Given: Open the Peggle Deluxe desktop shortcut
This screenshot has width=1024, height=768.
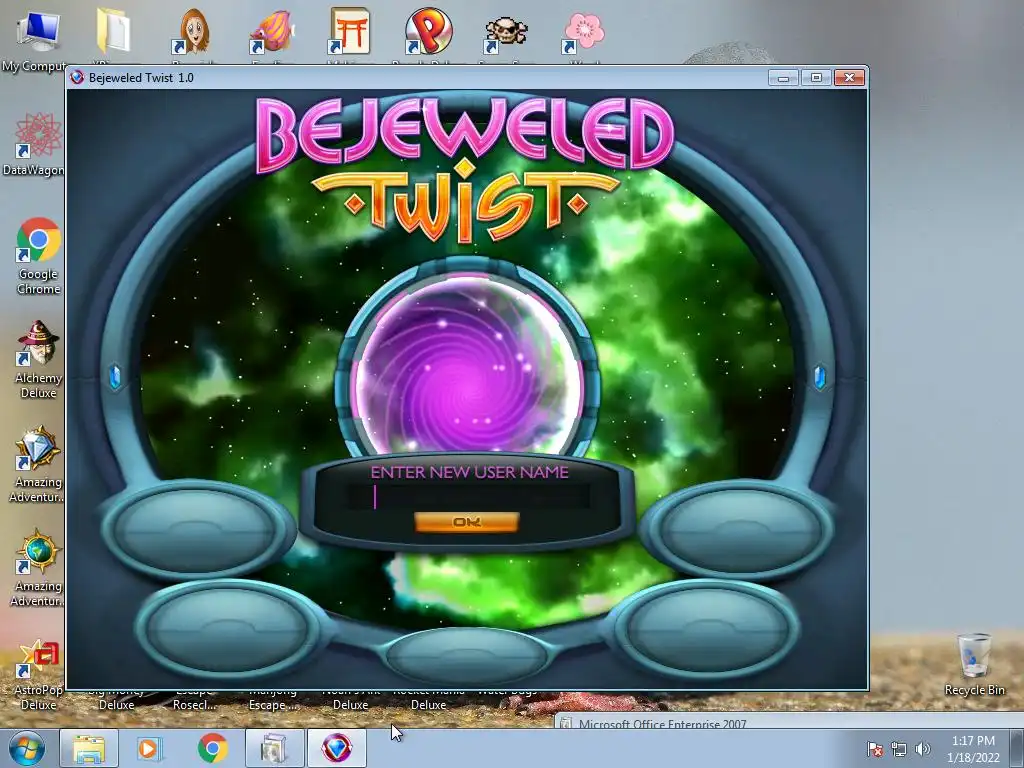Looking at the screenshot, I should coord(428,31).
